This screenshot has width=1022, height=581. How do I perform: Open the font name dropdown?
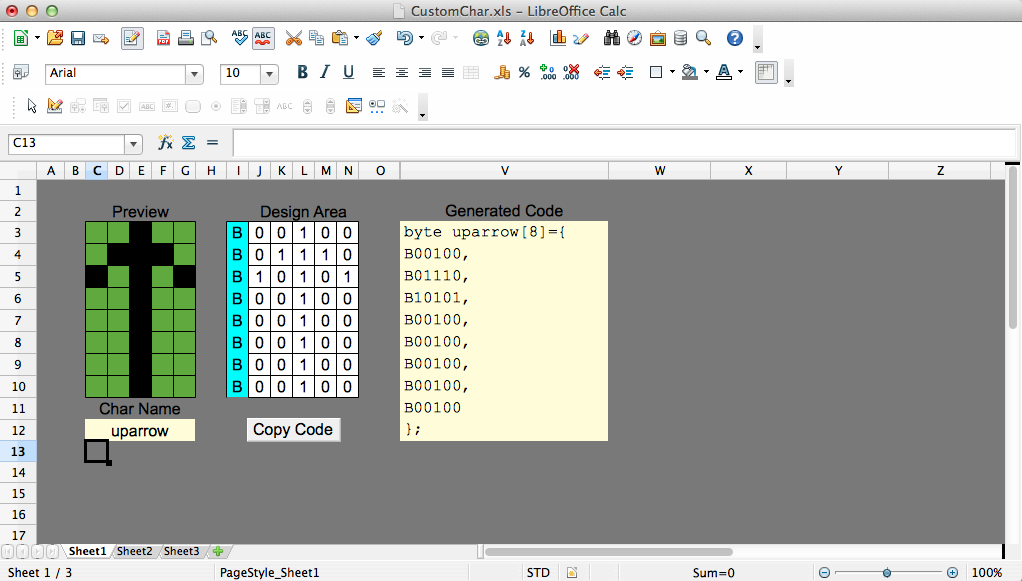pyautogui.click(x=193, y=74)
